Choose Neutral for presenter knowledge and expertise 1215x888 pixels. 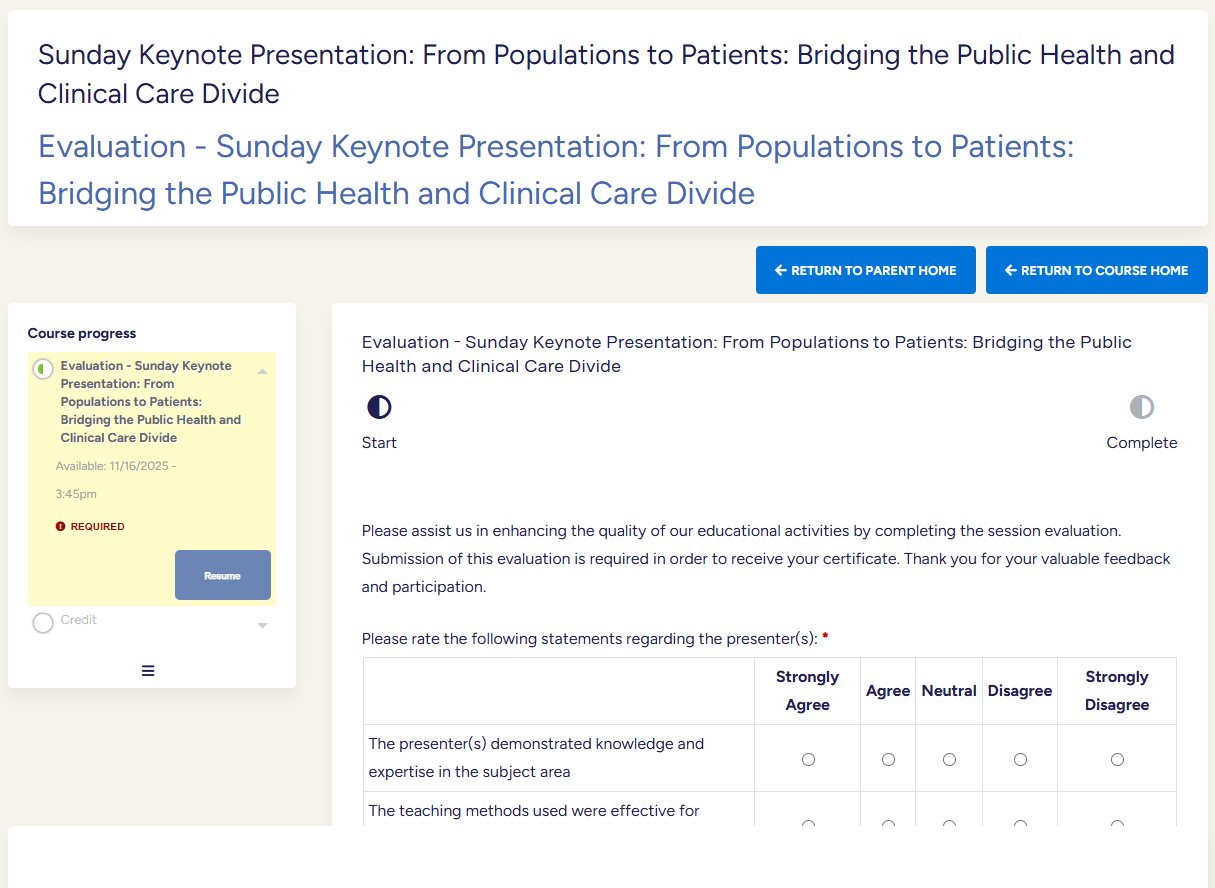pos(949,760)
